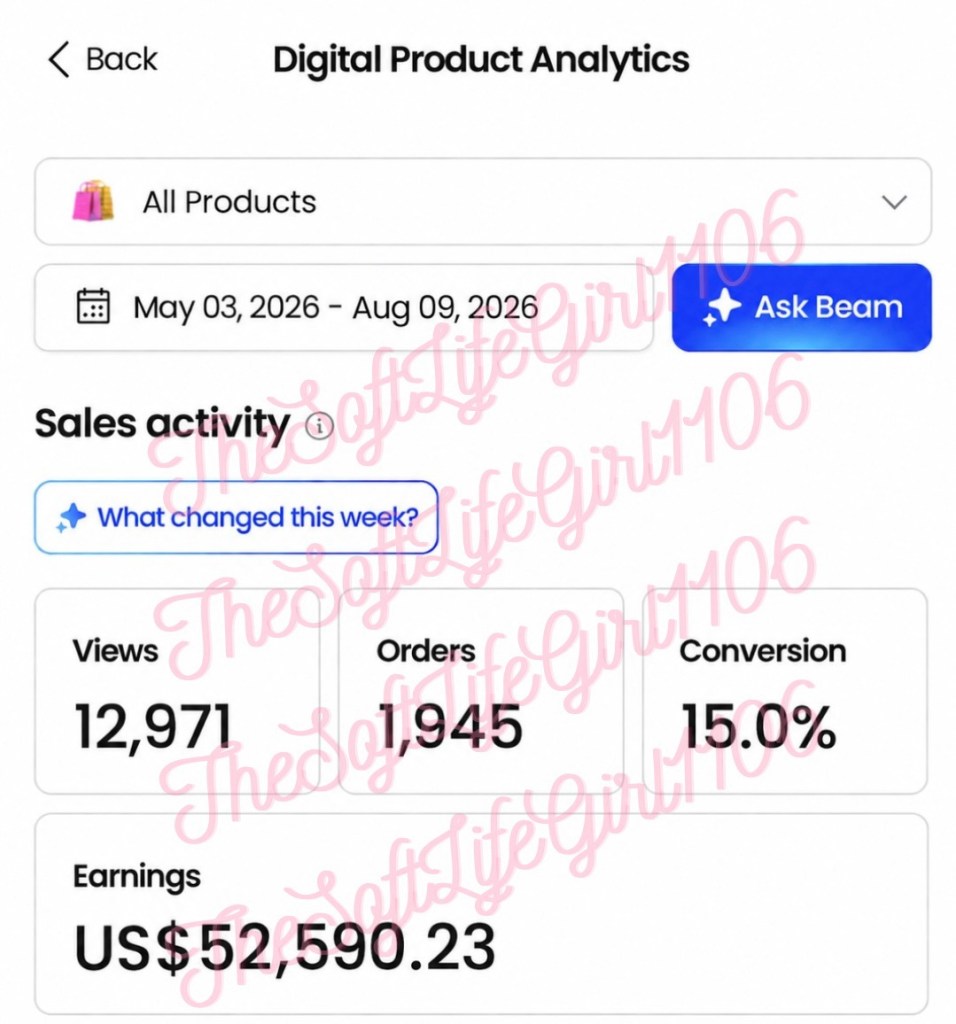Tap the Back text label

(x=121, y=60)
